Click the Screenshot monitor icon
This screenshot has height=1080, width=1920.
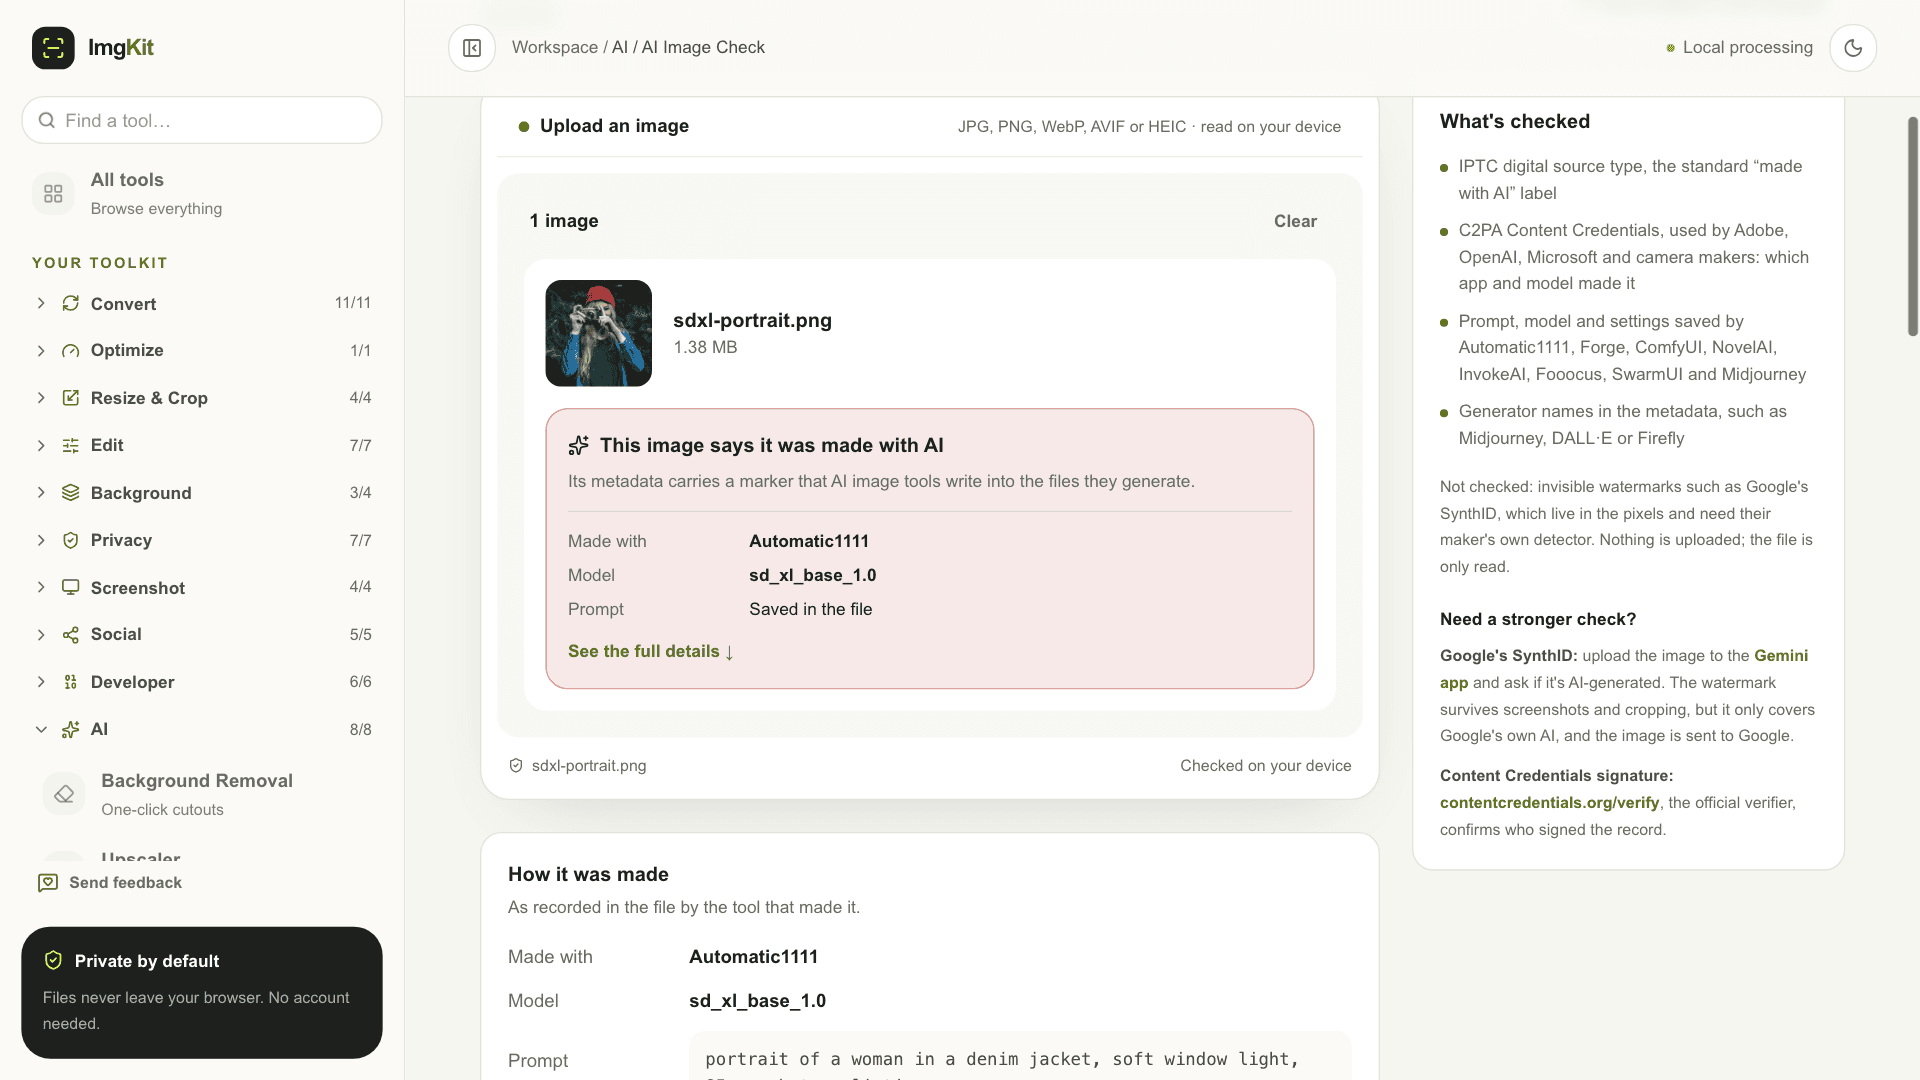(71, 587)
